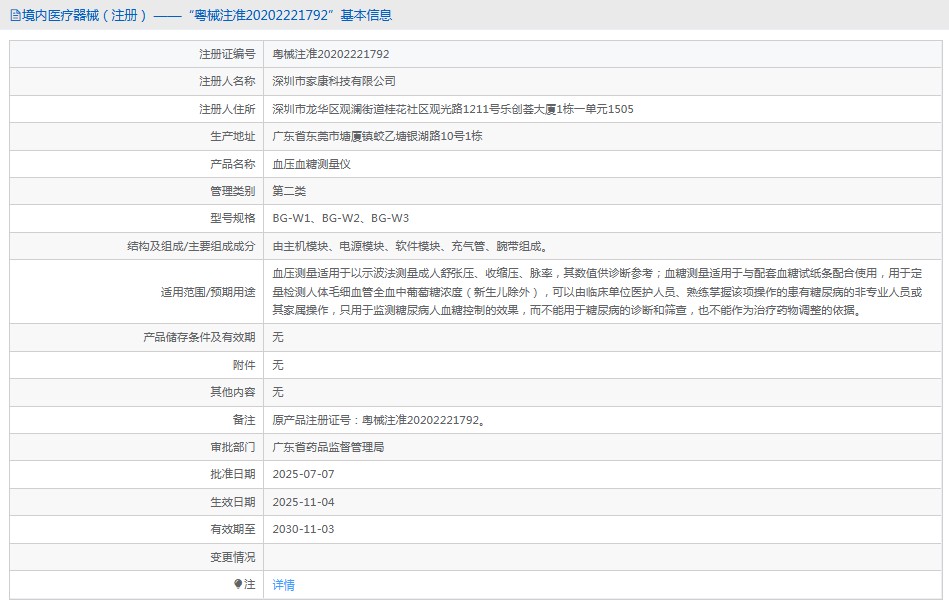Viewport: 949px width, 610px height.
Task: Select the intended use paragraph 血压测量适用于
Action: [597, 292]
